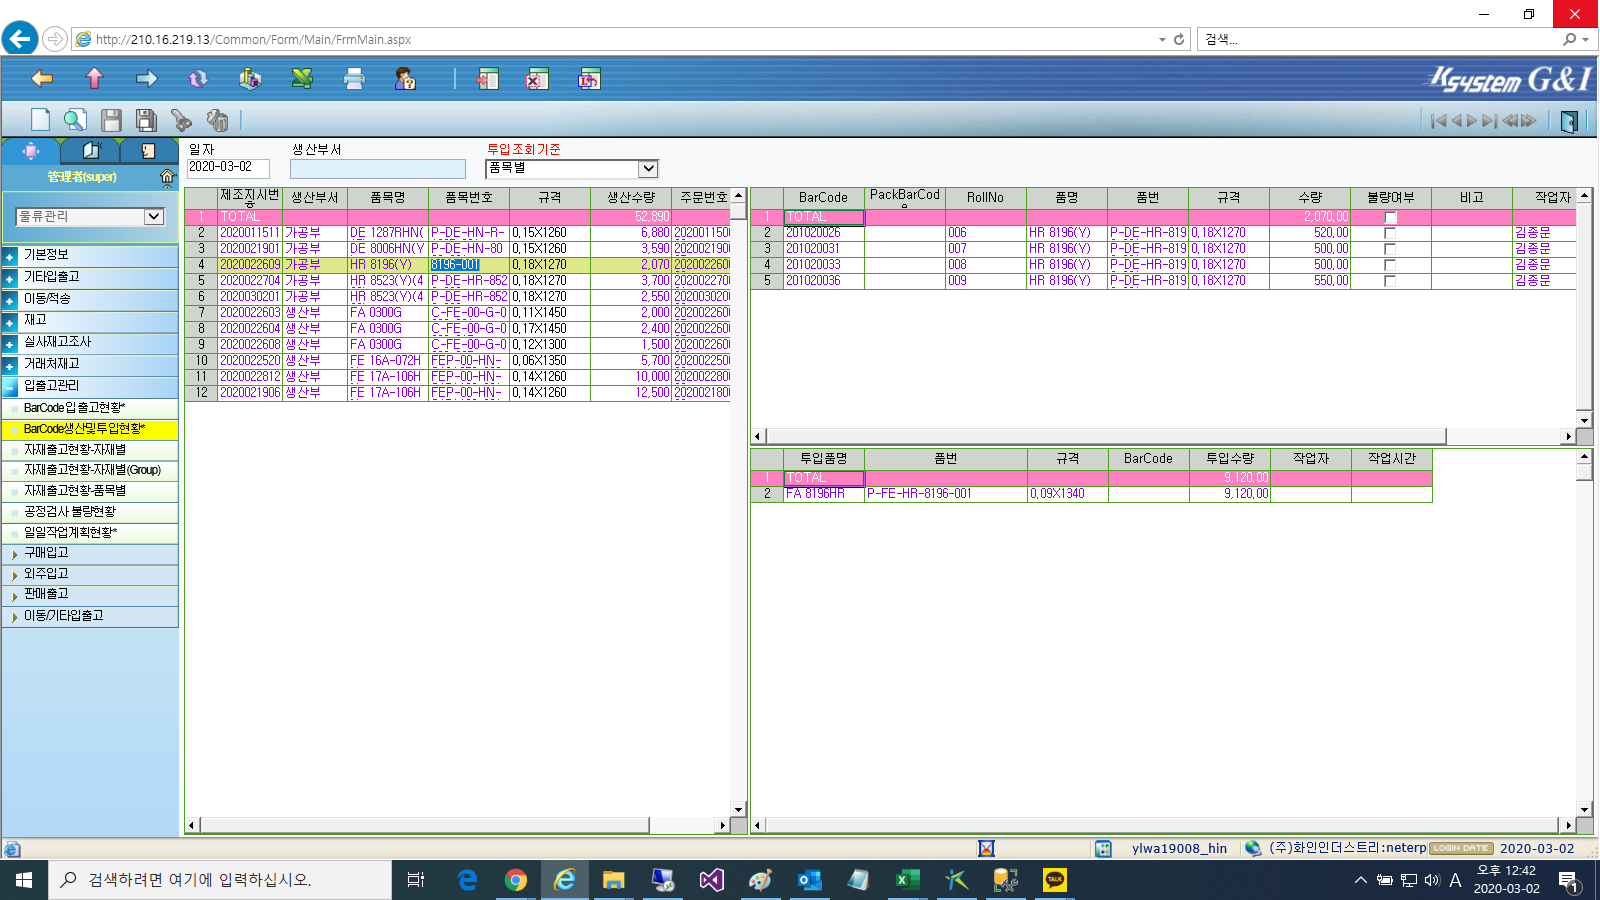Click the trash can delete icon
The width and height of the screenshot is (1600, 900).
[217, 120]
